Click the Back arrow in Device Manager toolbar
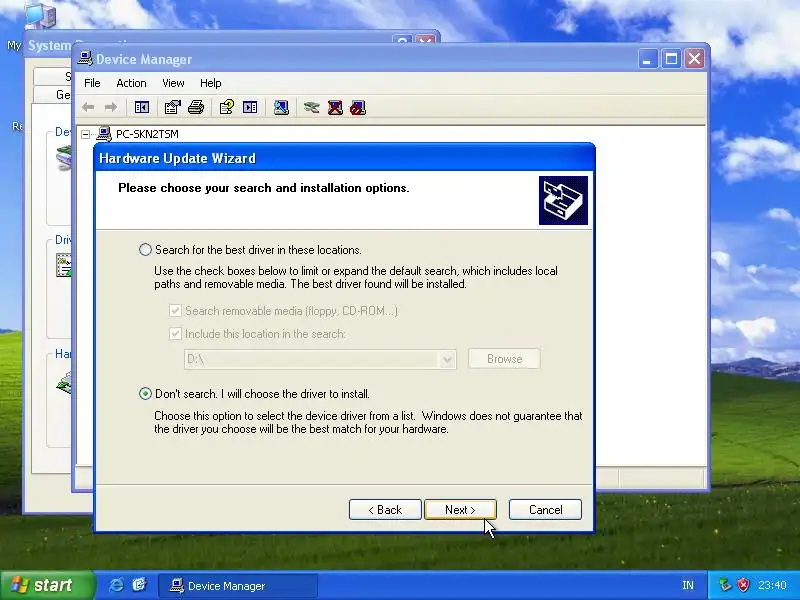This screenshot has height=600, width=800. click(x=88, y=107)
